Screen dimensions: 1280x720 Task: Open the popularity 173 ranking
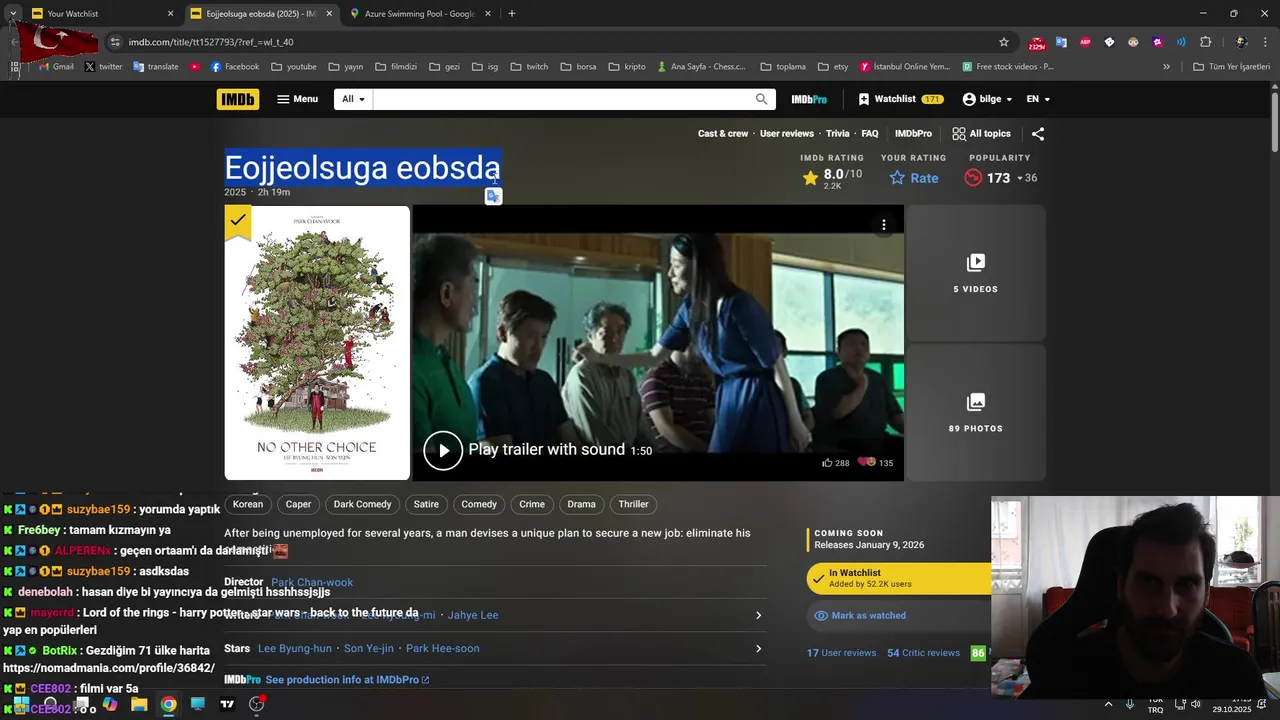point(1000,178)
